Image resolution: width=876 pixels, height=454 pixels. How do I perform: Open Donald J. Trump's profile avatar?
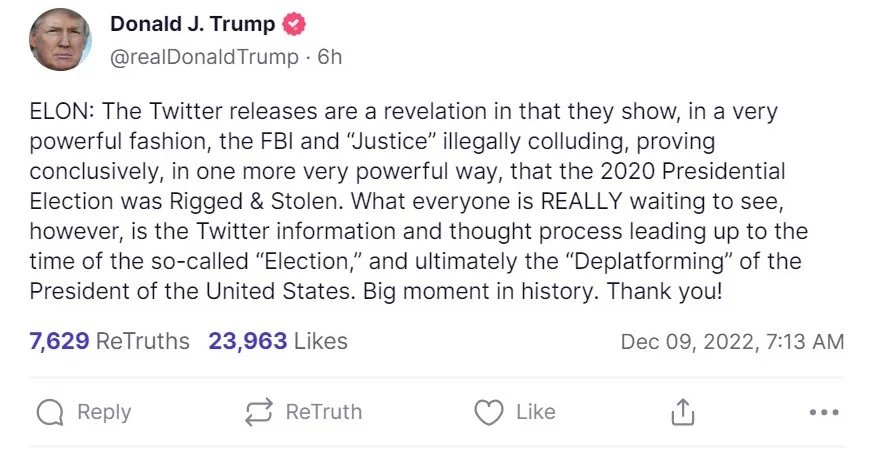[x=60, y=40]
